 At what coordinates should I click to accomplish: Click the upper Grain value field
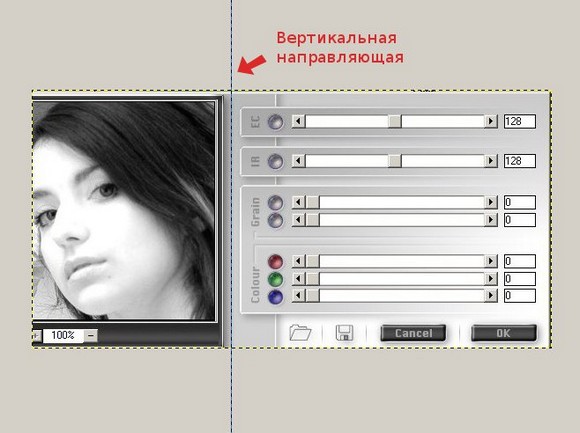pos(520,202)
